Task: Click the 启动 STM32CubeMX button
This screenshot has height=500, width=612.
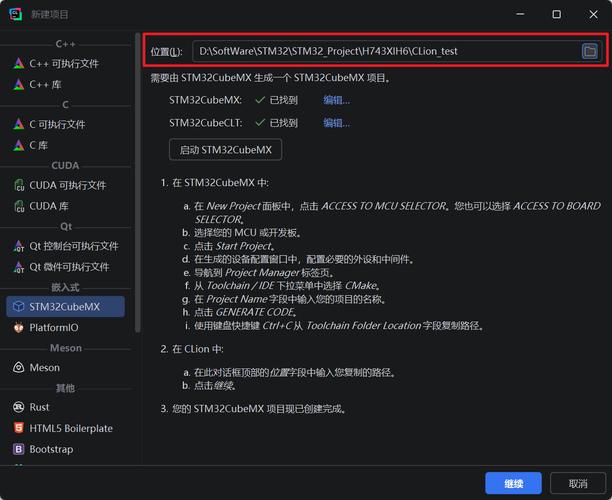Action: pyautogui.click(x=225, y=149)
